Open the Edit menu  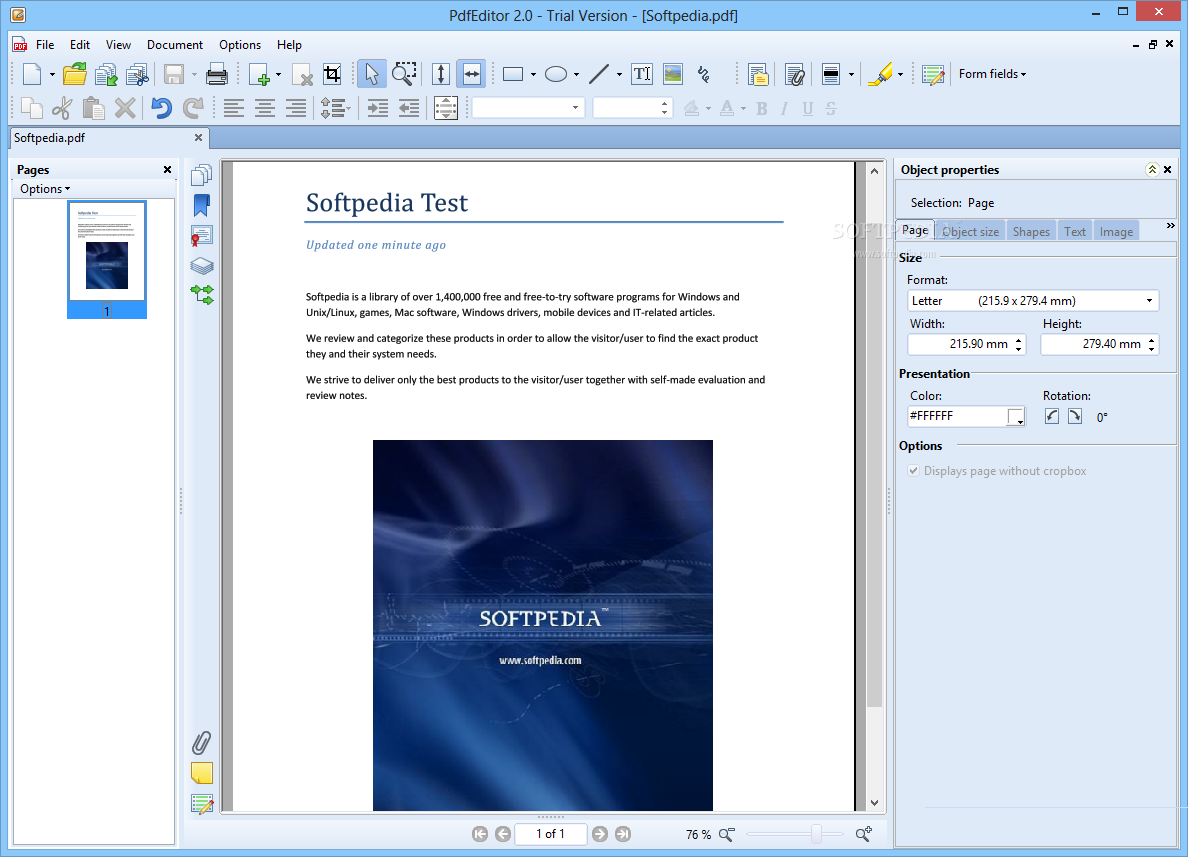(x=80, y=45)
